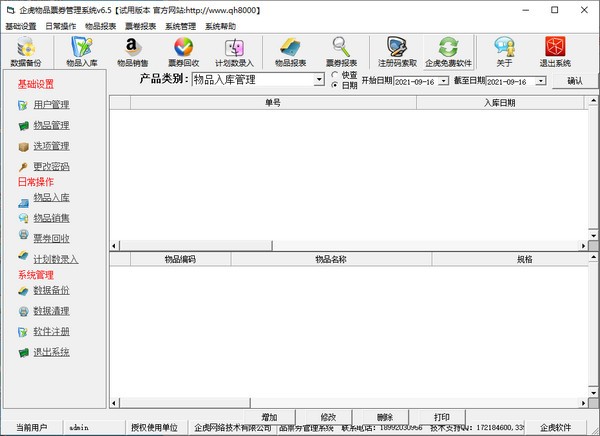Screen dimensions: 600x436
Task: Open the 截至日期 date picker arrow
Action: point(540,81)
